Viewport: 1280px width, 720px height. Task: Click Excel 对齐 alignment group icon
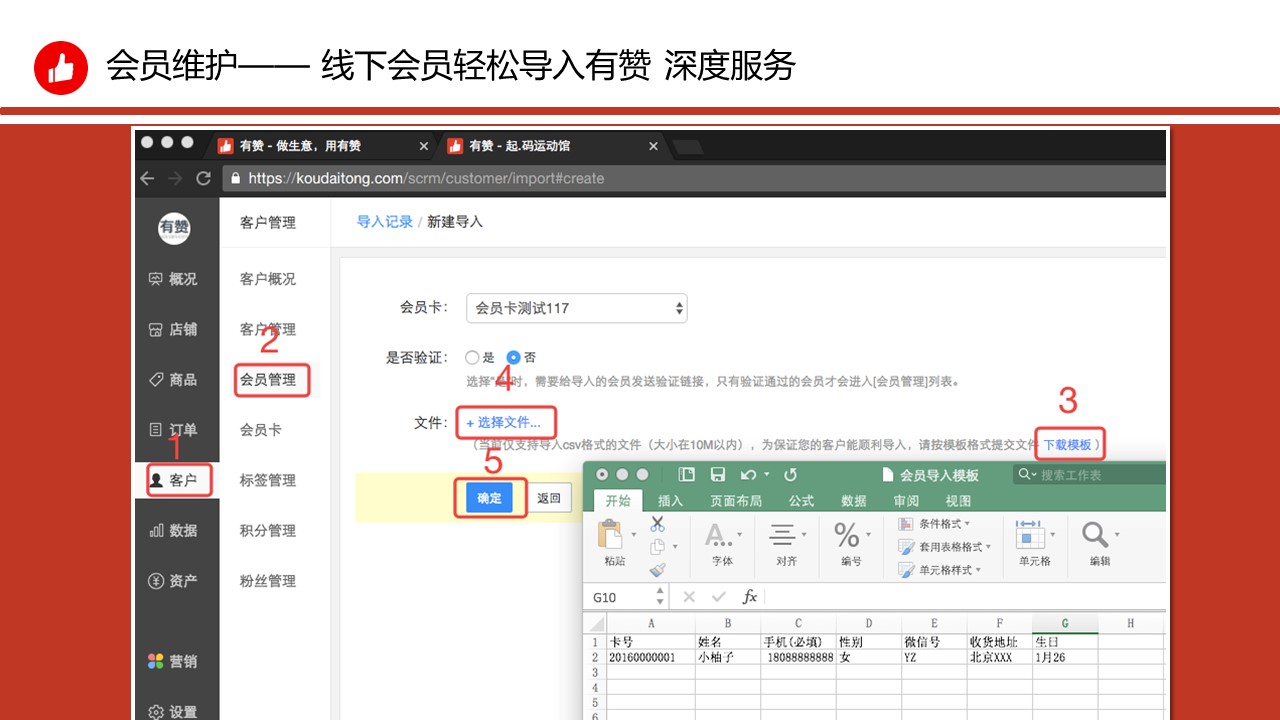tap(783, 535)
